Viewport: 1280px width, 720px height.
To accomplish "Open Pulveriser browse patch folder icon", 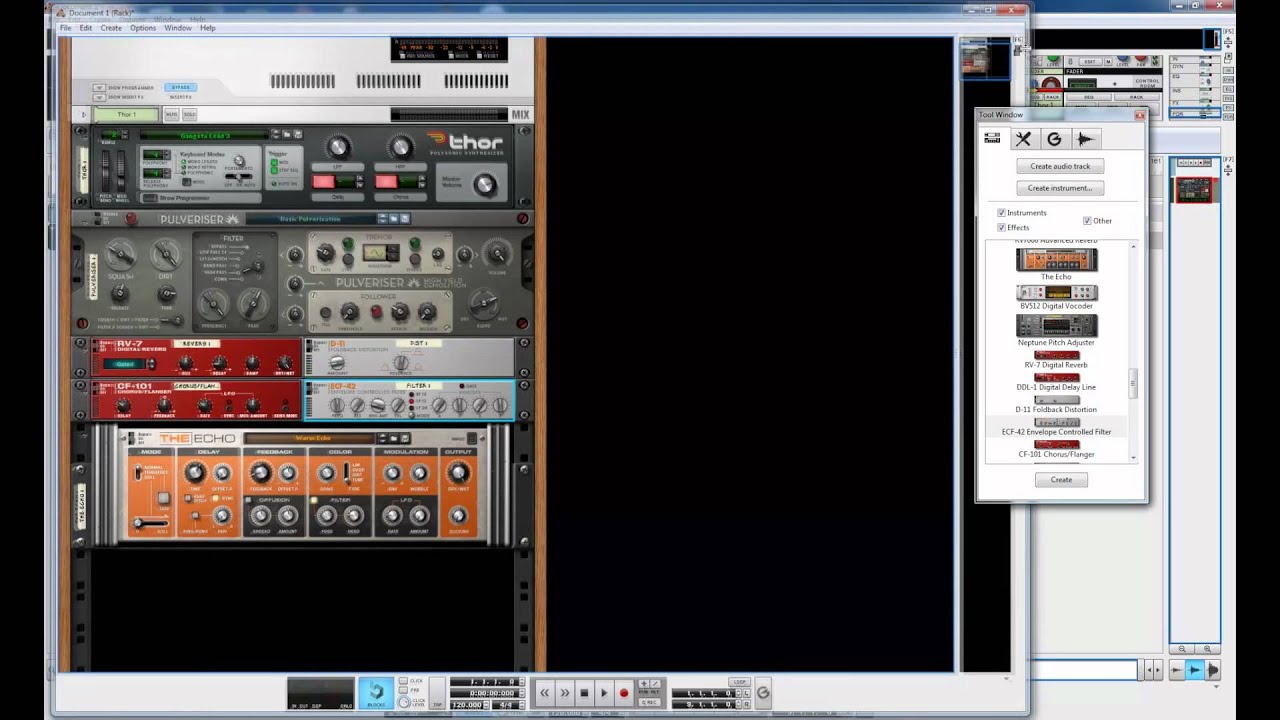I will (393, 219).
